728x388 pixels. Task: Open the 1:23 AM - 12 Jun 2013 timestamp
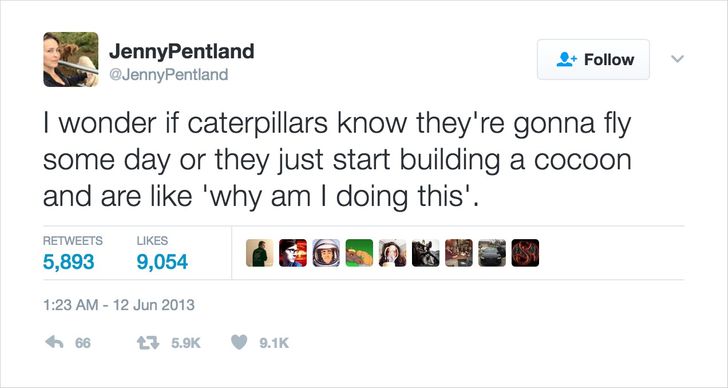point(119,305)
